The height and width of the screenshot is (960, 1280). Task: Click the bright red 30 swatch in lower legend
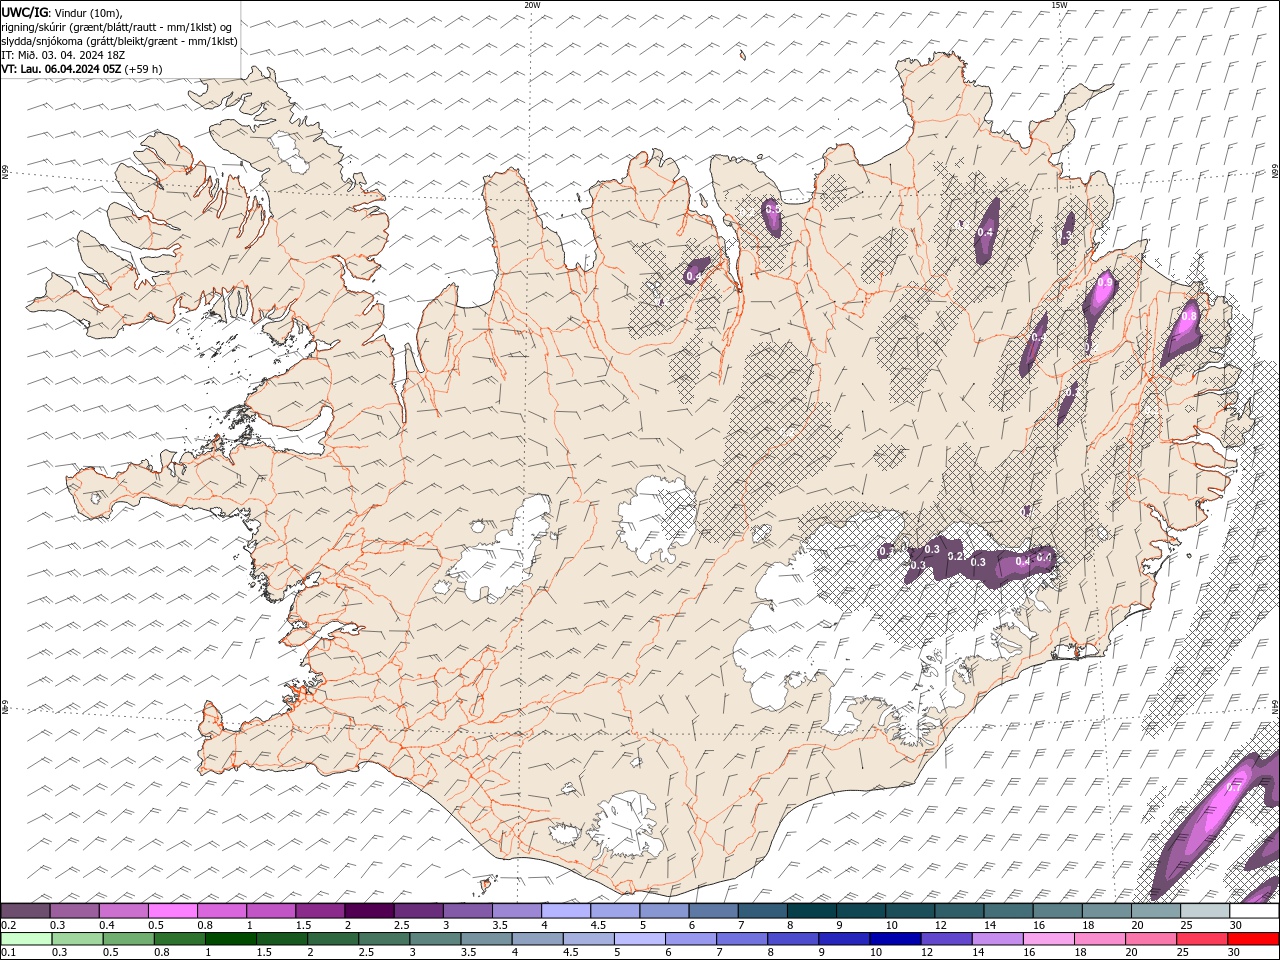[1252, 939]
